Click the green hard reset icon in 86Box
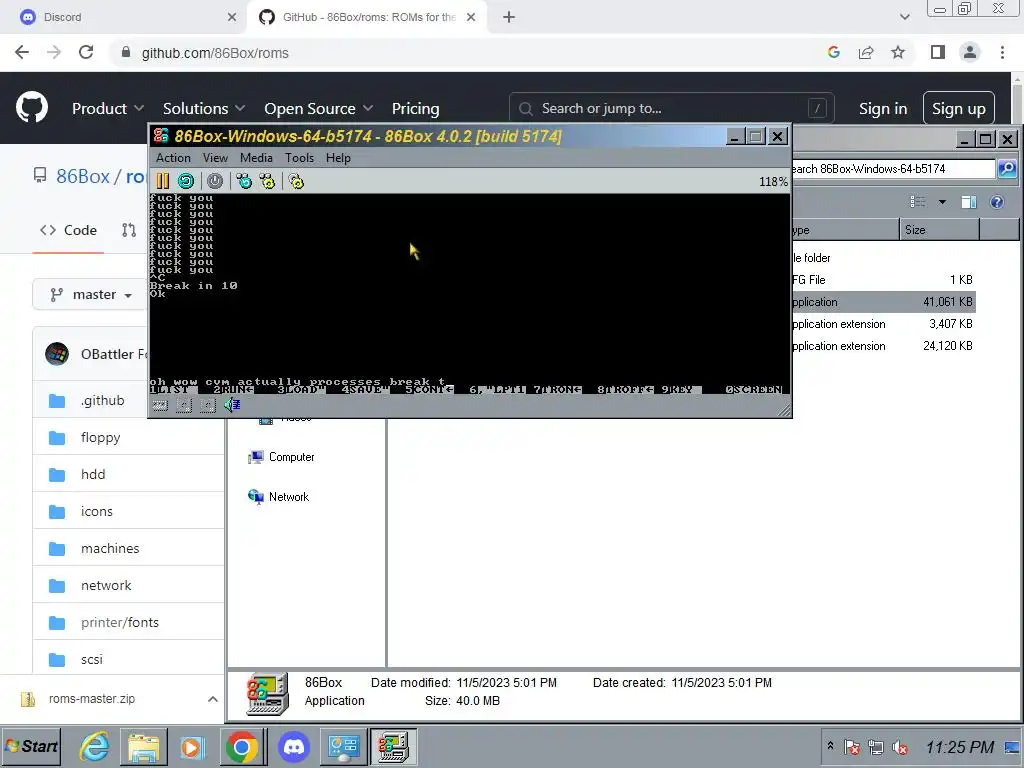 [x=185, y=181]
